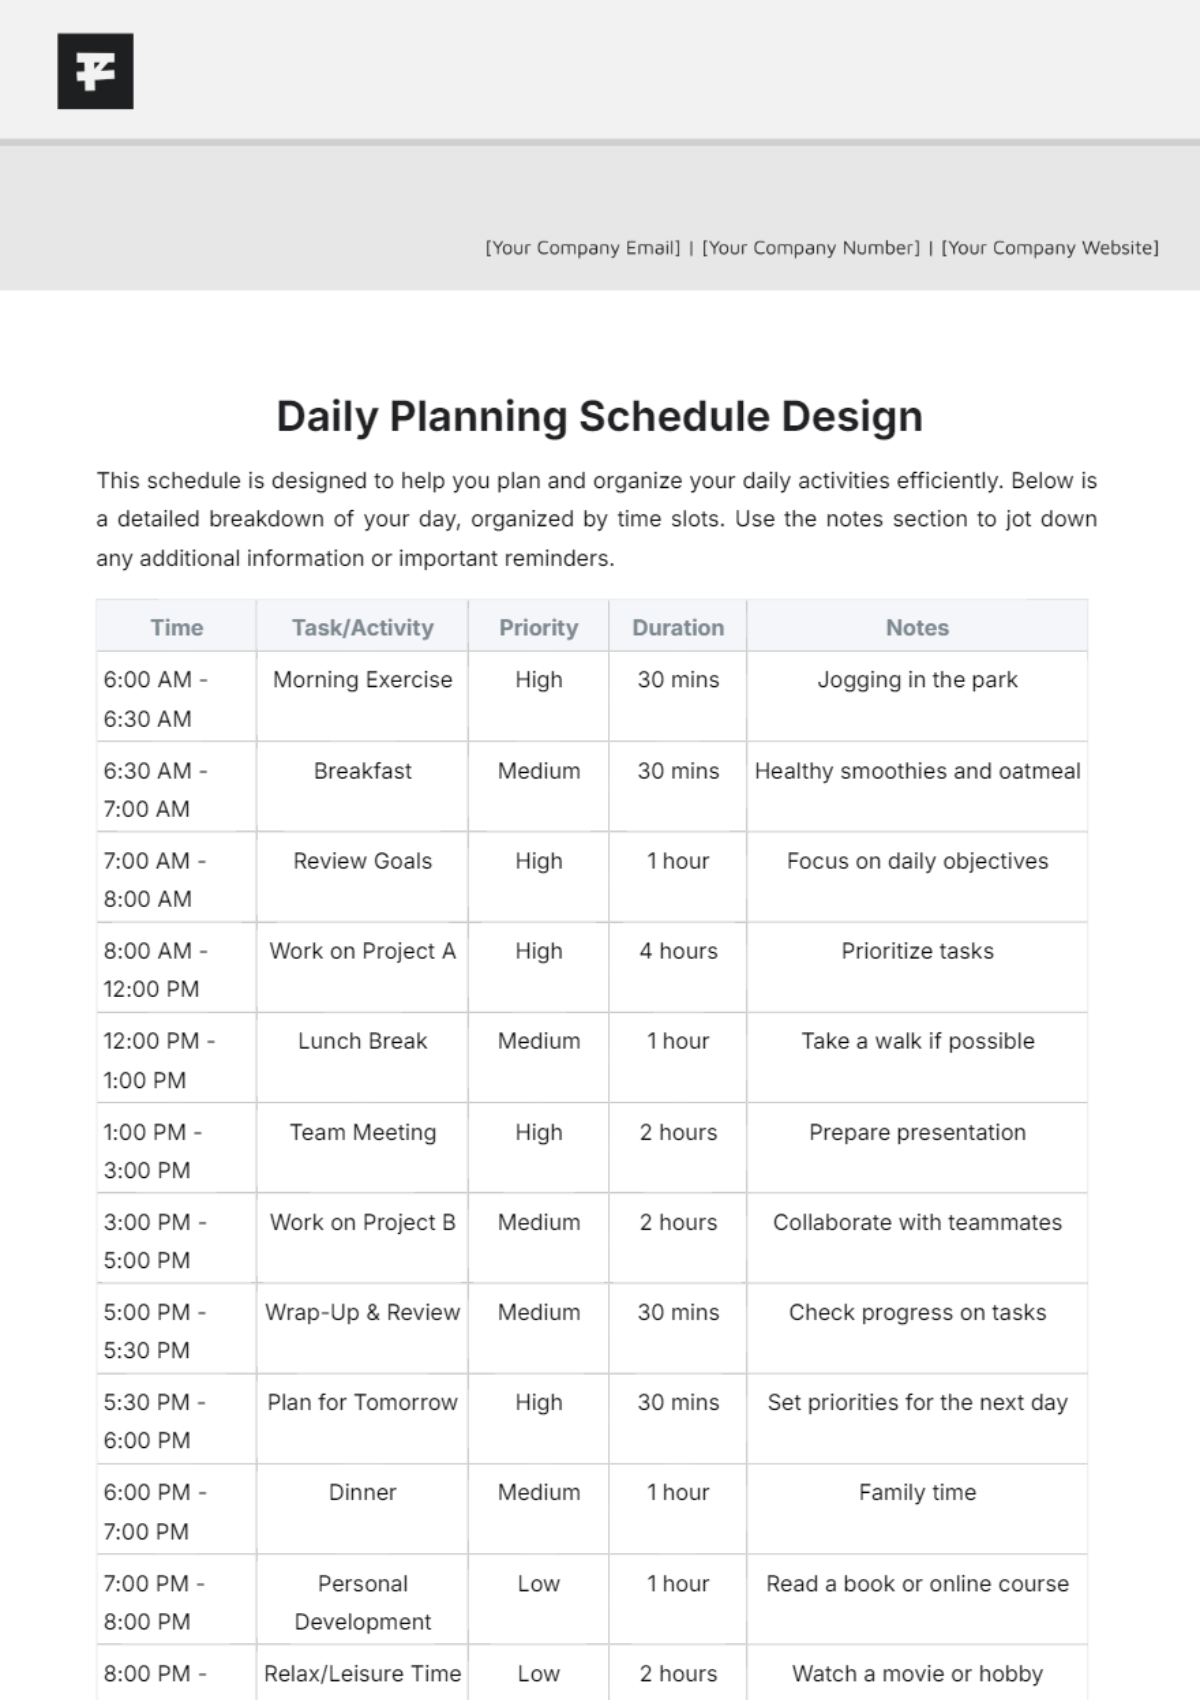Open the [Your Company Website] placeholder
Screen dimensions: 1200x1700
(x=1050, y=248)
